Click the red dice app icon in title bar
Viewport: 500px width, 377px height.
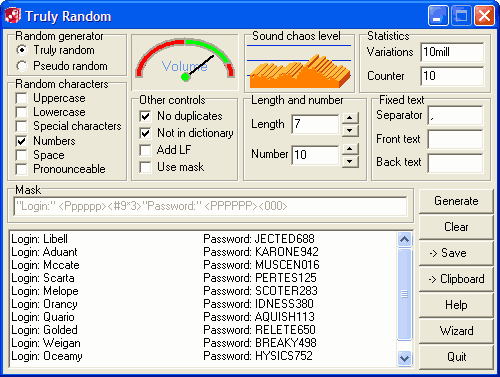click(13, 16)
